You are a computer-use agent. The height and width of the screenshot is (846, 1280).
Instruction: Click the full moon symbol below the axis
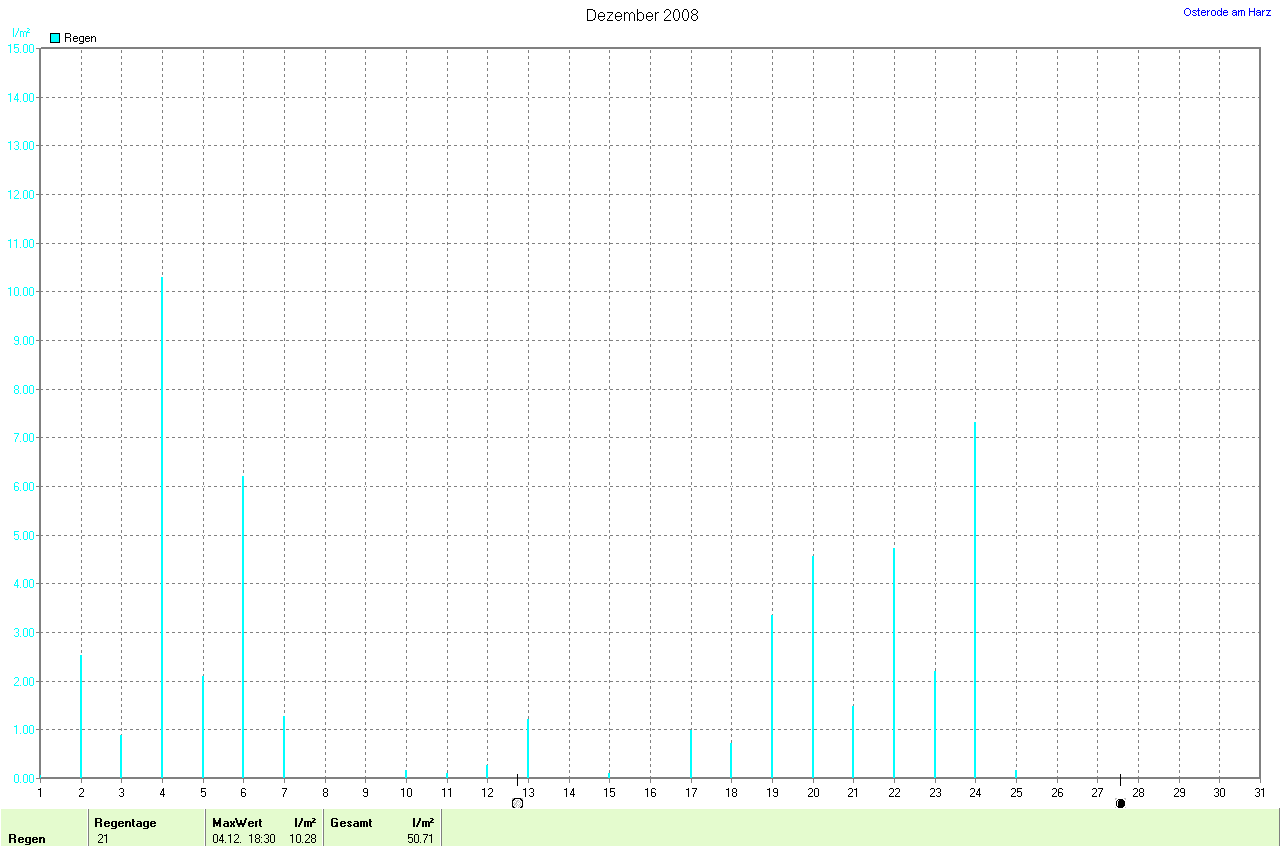click(x=517, y=803)
